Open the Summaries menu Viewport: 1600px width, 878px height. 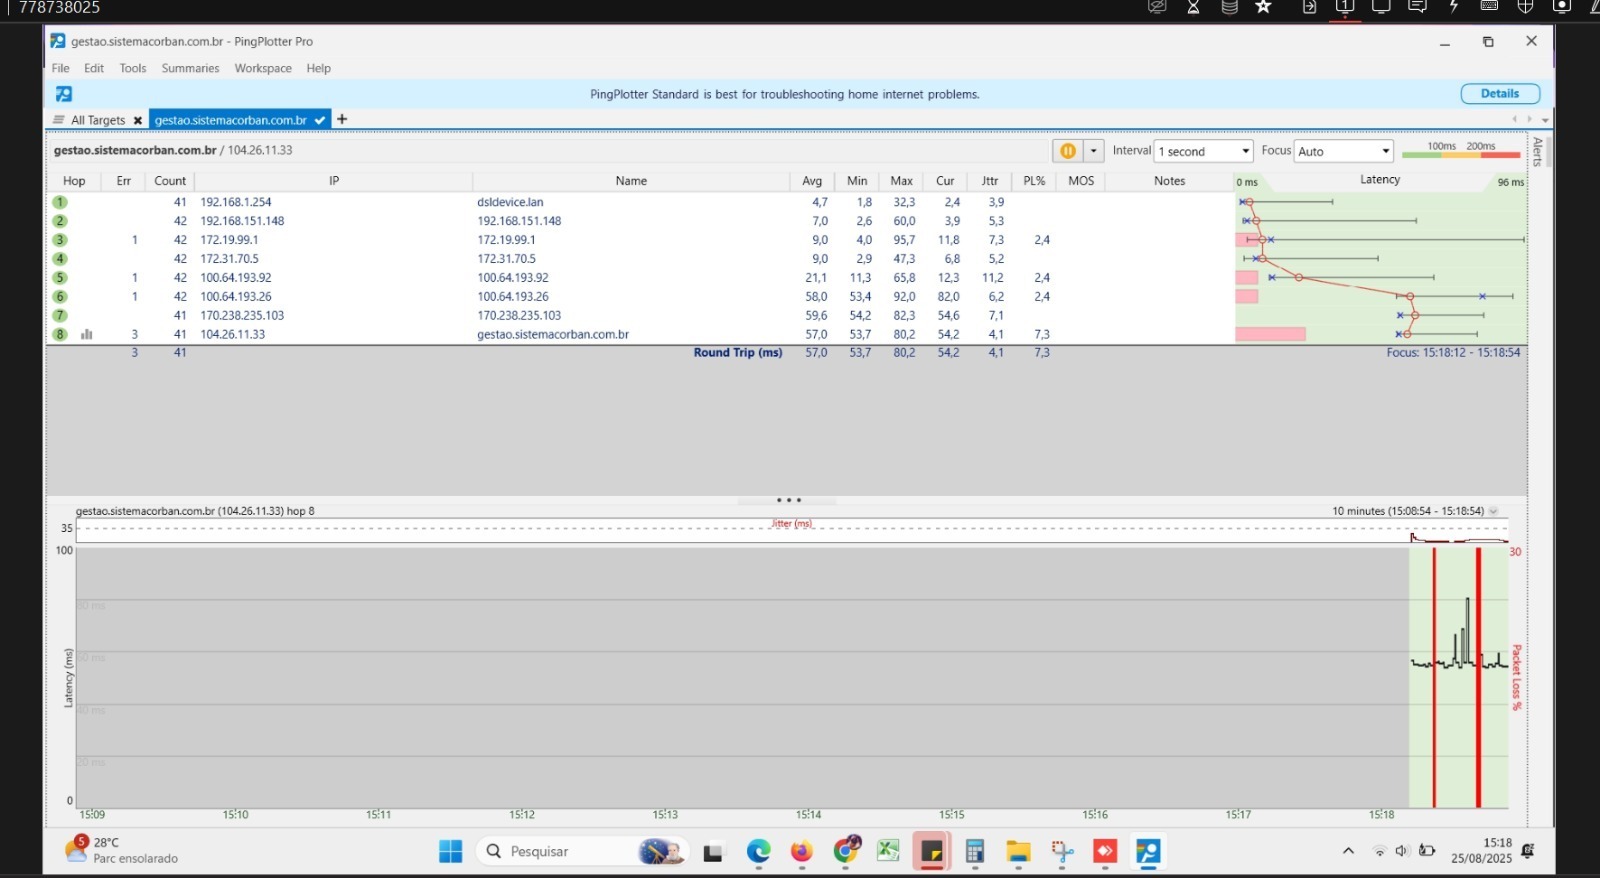coord(190,68)
